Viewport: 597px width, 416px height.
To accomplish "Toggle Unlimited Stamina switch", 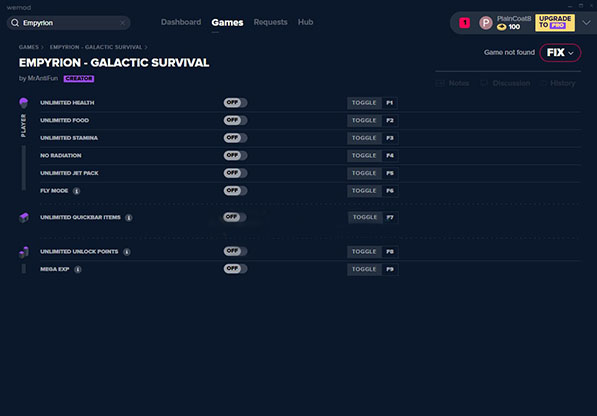I will pyautogui.click(x=235, y=138).
